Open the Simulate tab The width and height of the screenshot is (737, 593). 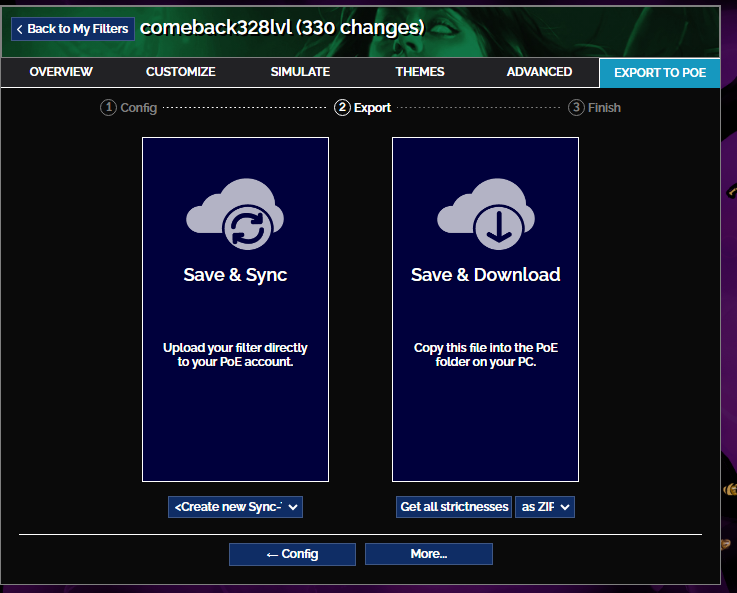coord(300,72)
